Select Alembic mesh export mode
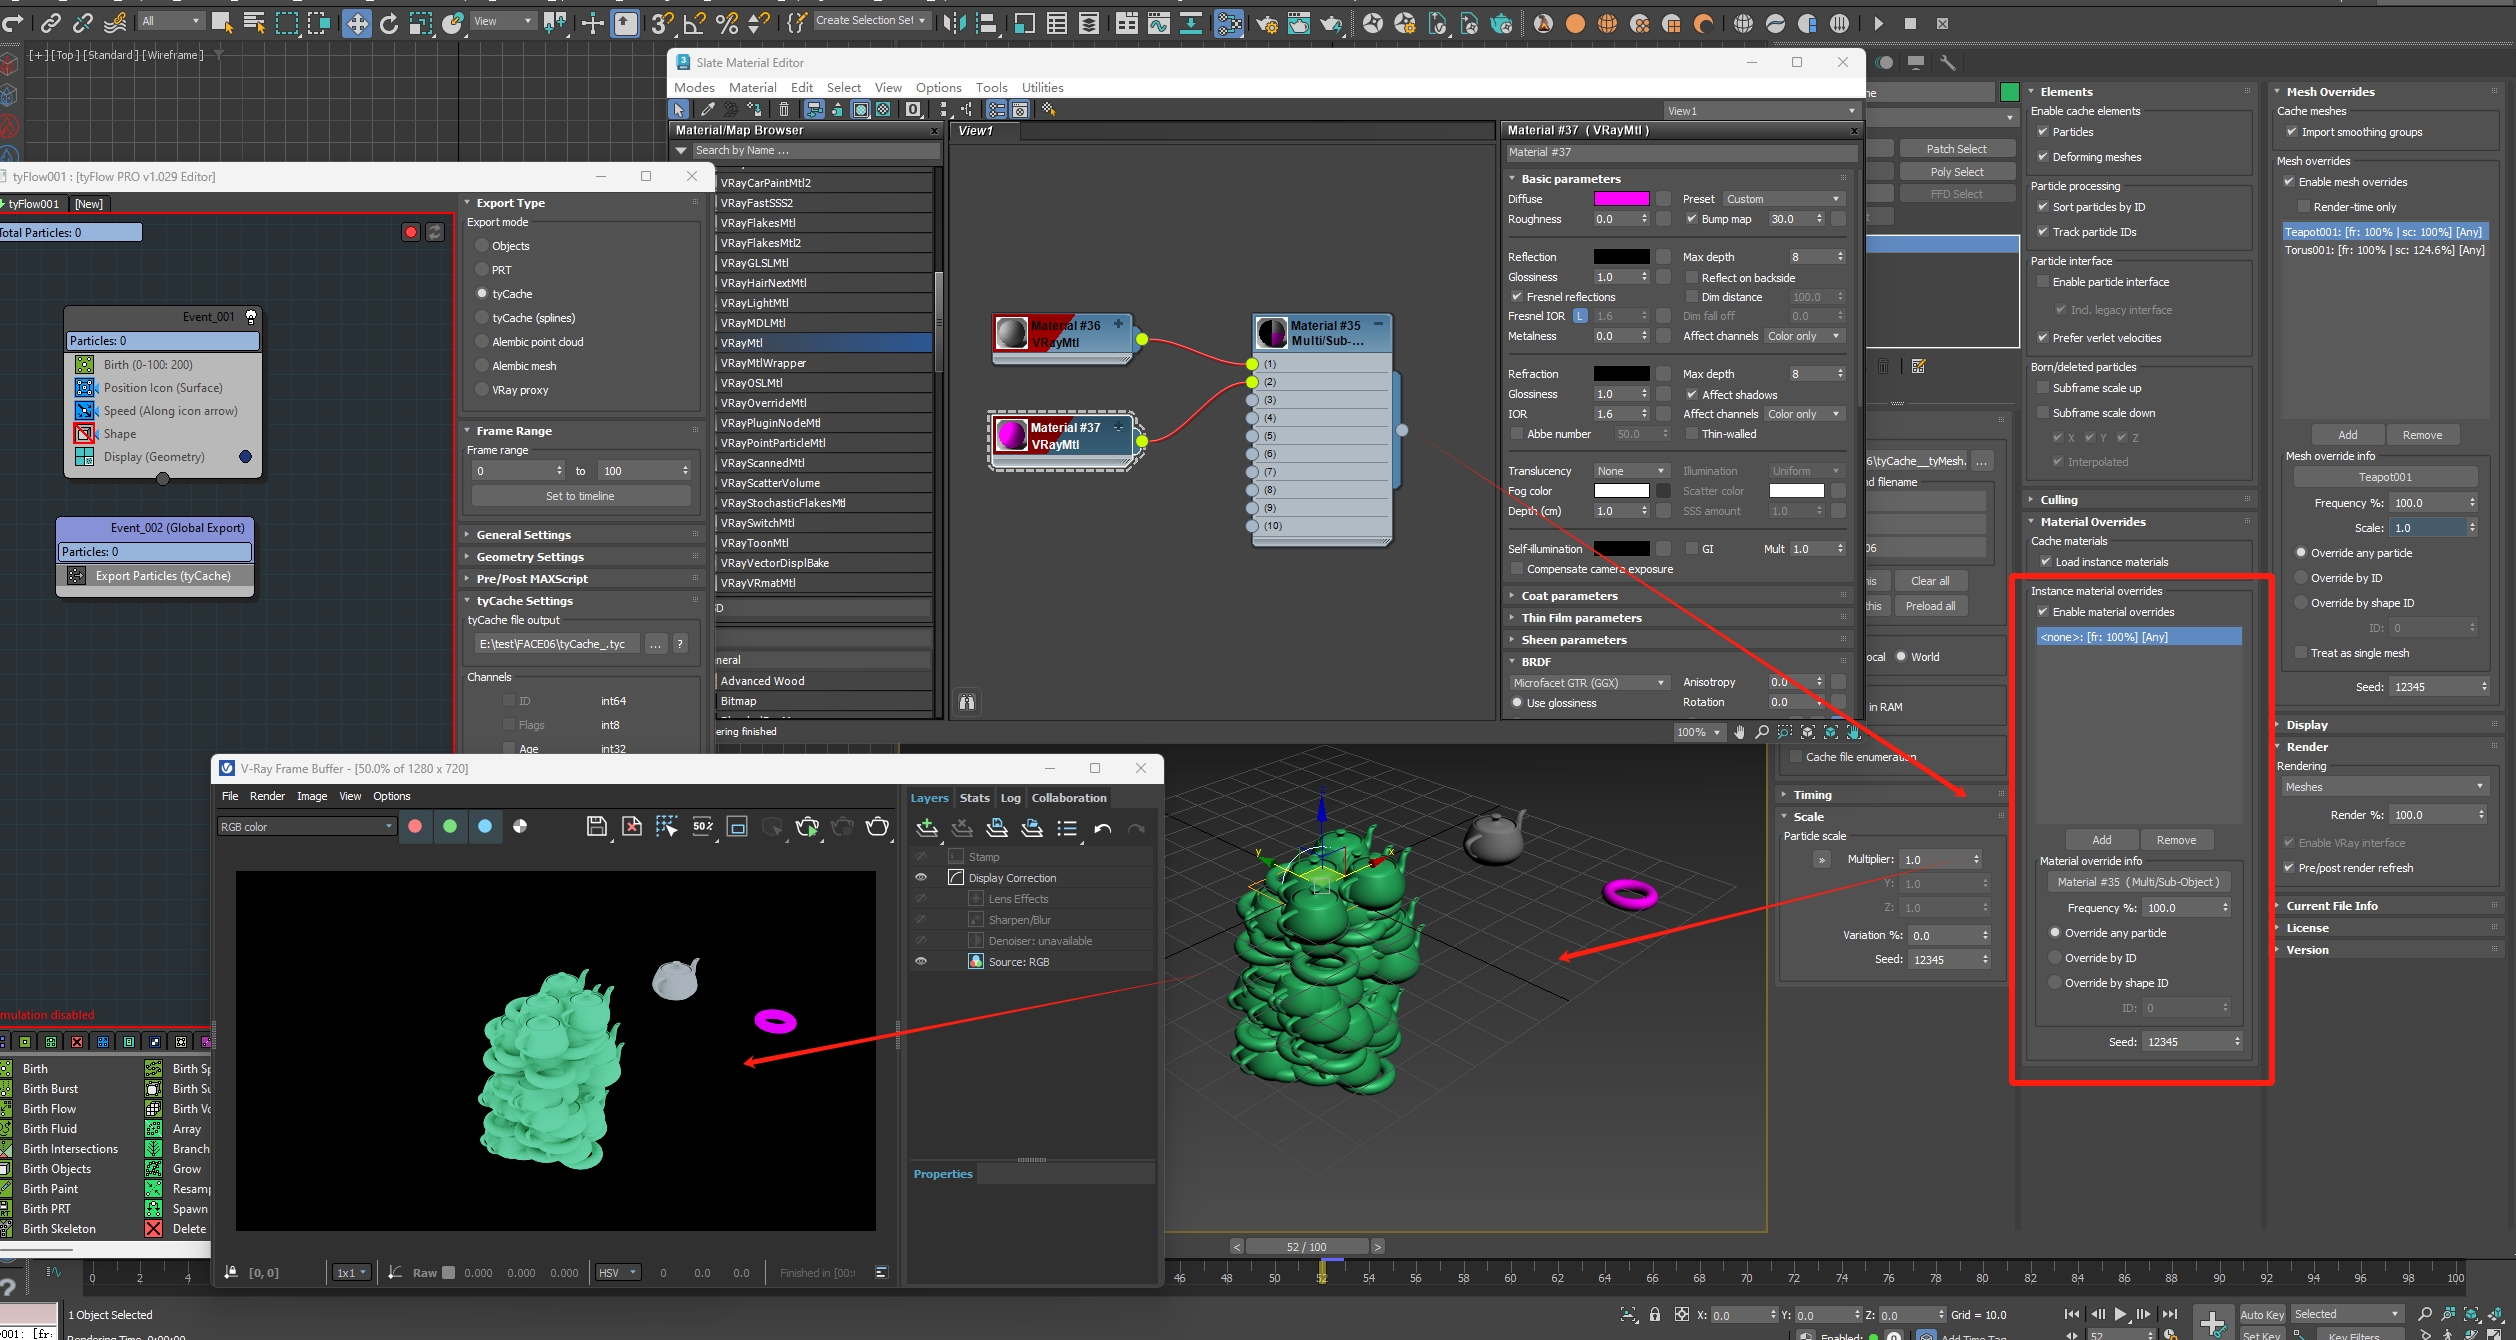 (483, 366)
